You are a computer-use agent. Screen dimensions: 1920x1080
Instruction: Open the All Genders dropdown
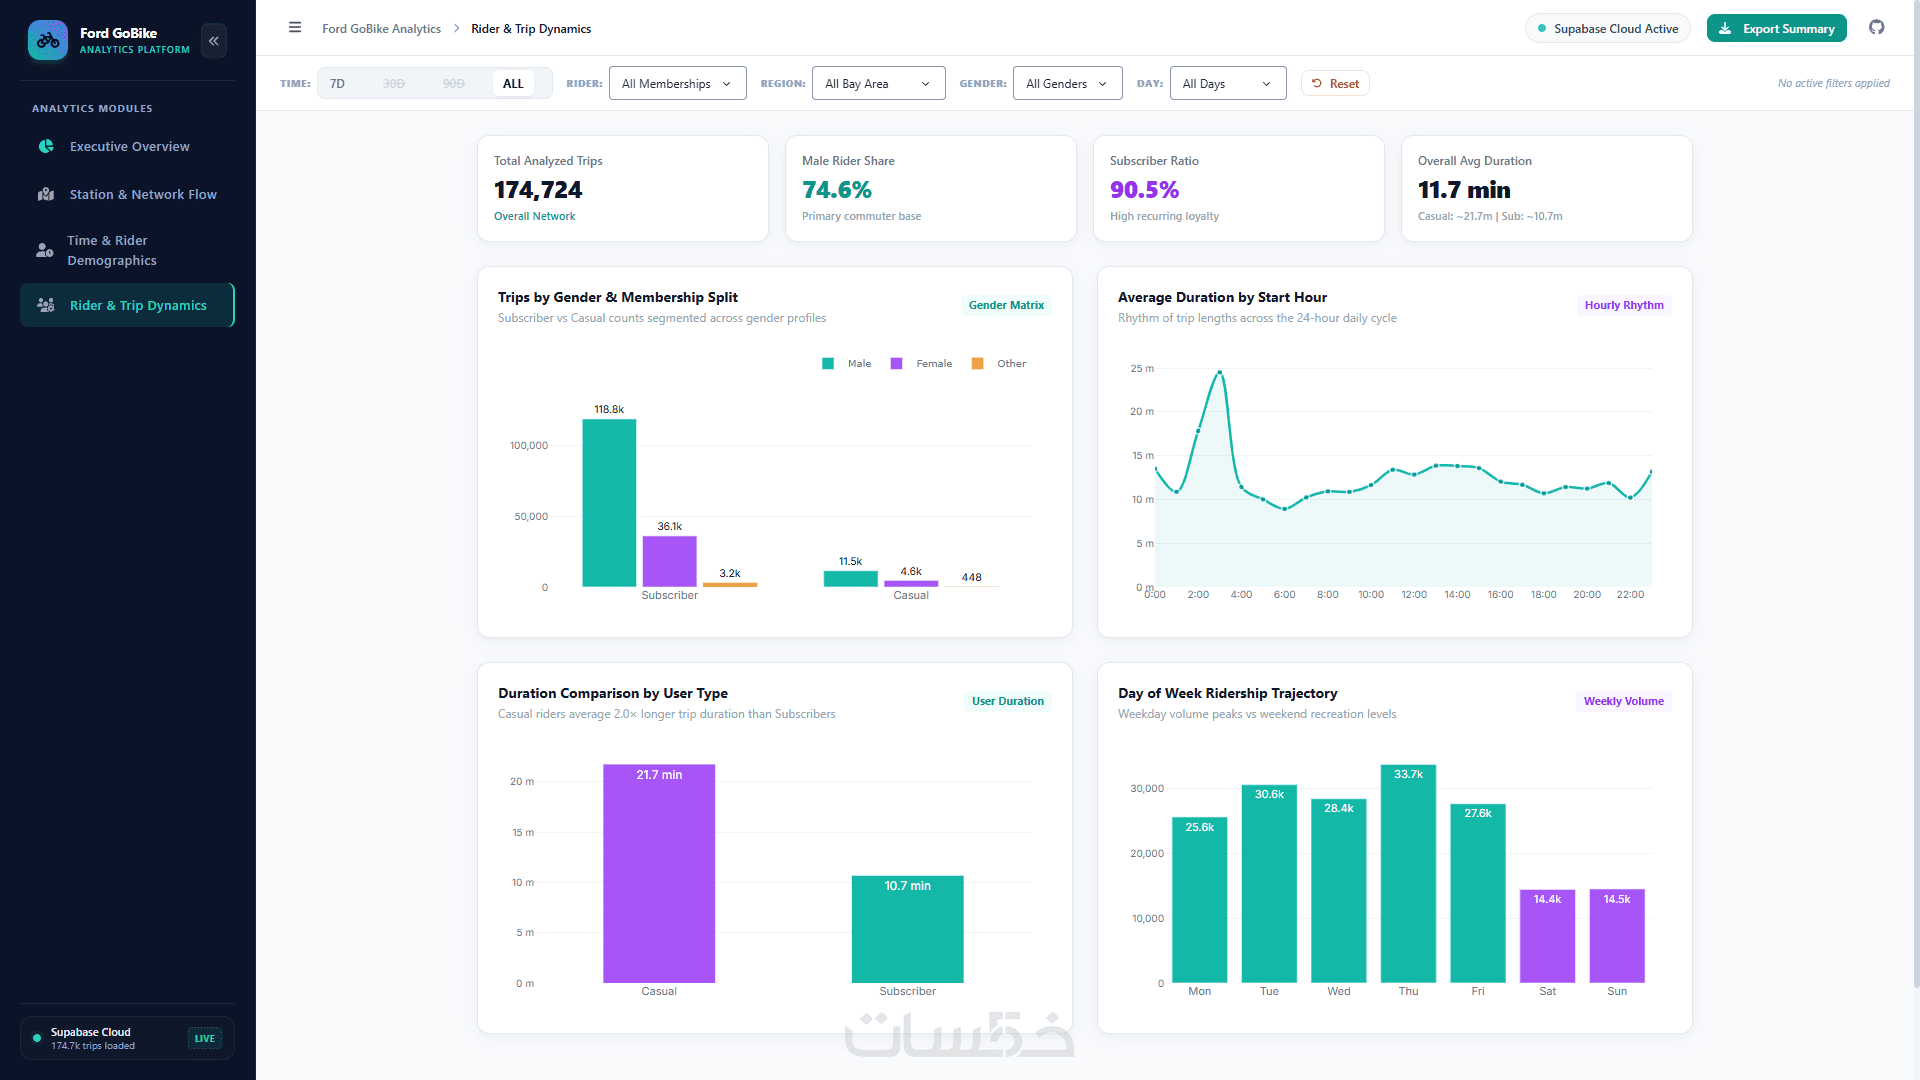click(1067, 84)
